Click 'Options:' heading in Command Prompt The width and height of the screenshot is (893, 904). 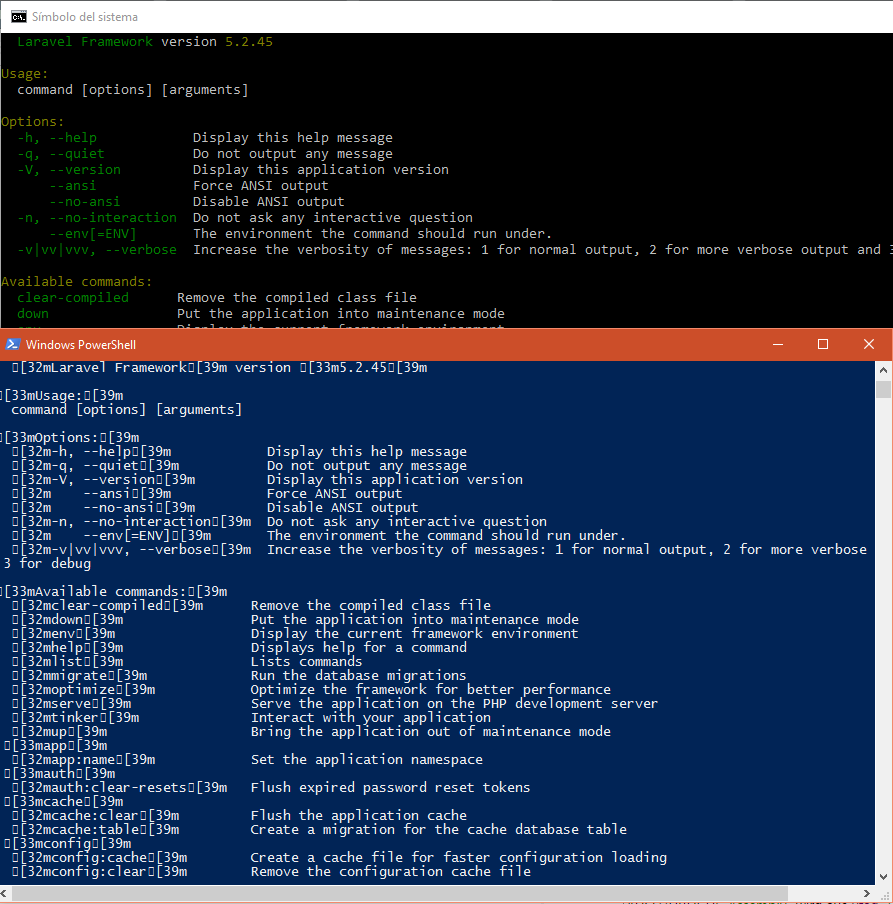coord(33,122)
